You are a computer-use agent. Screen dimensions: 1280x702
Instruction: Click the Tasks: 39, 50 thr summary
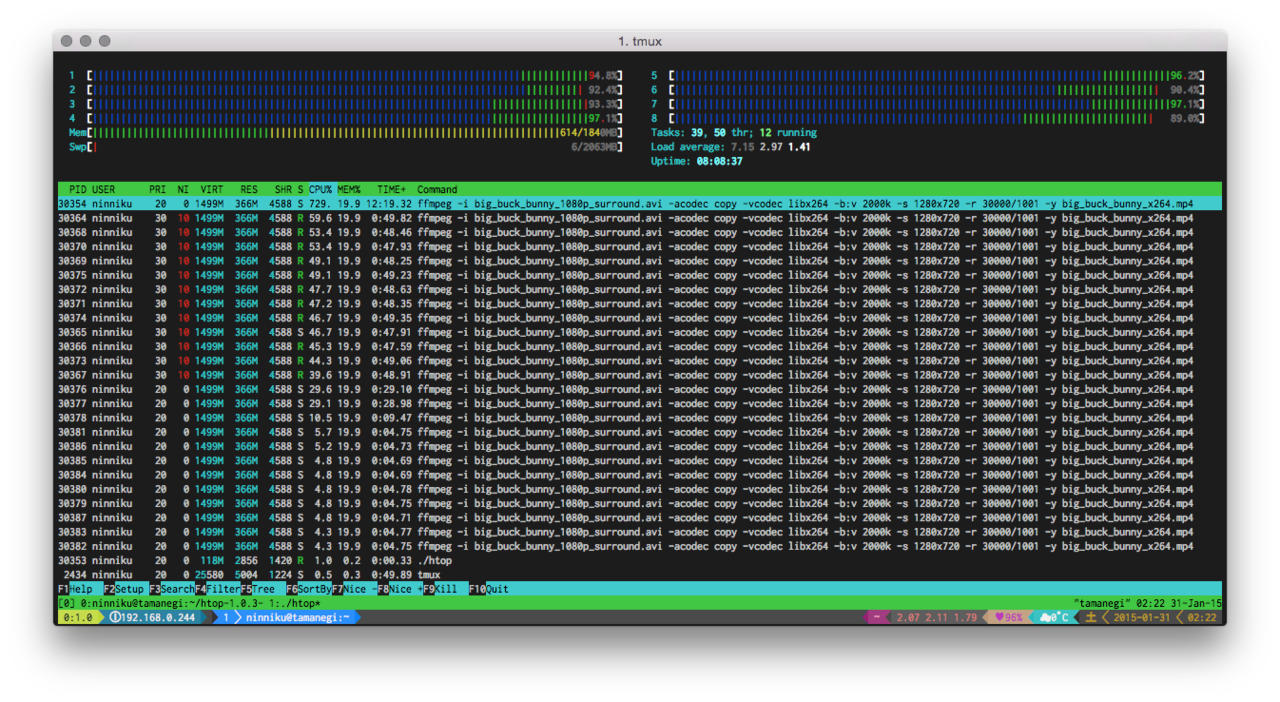pos(734,132)
